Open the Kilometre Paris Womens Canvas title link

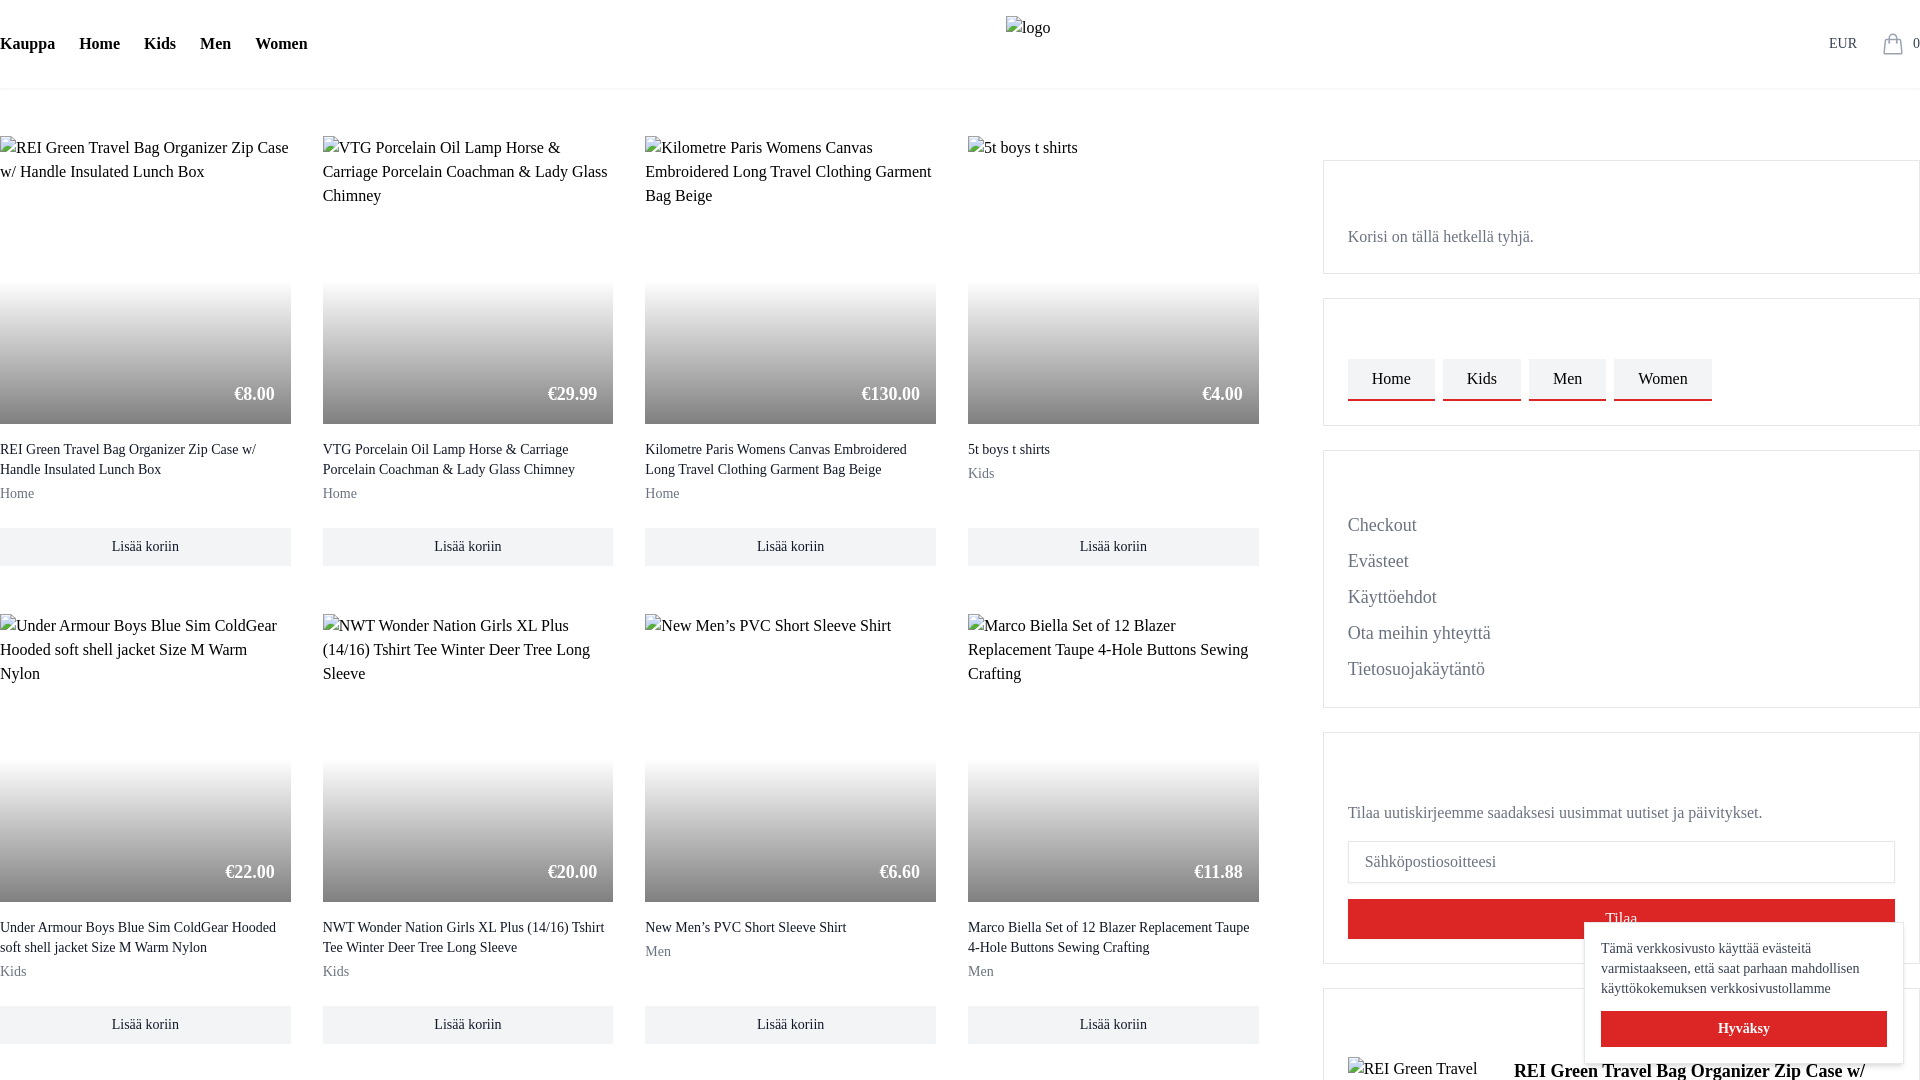776,460
